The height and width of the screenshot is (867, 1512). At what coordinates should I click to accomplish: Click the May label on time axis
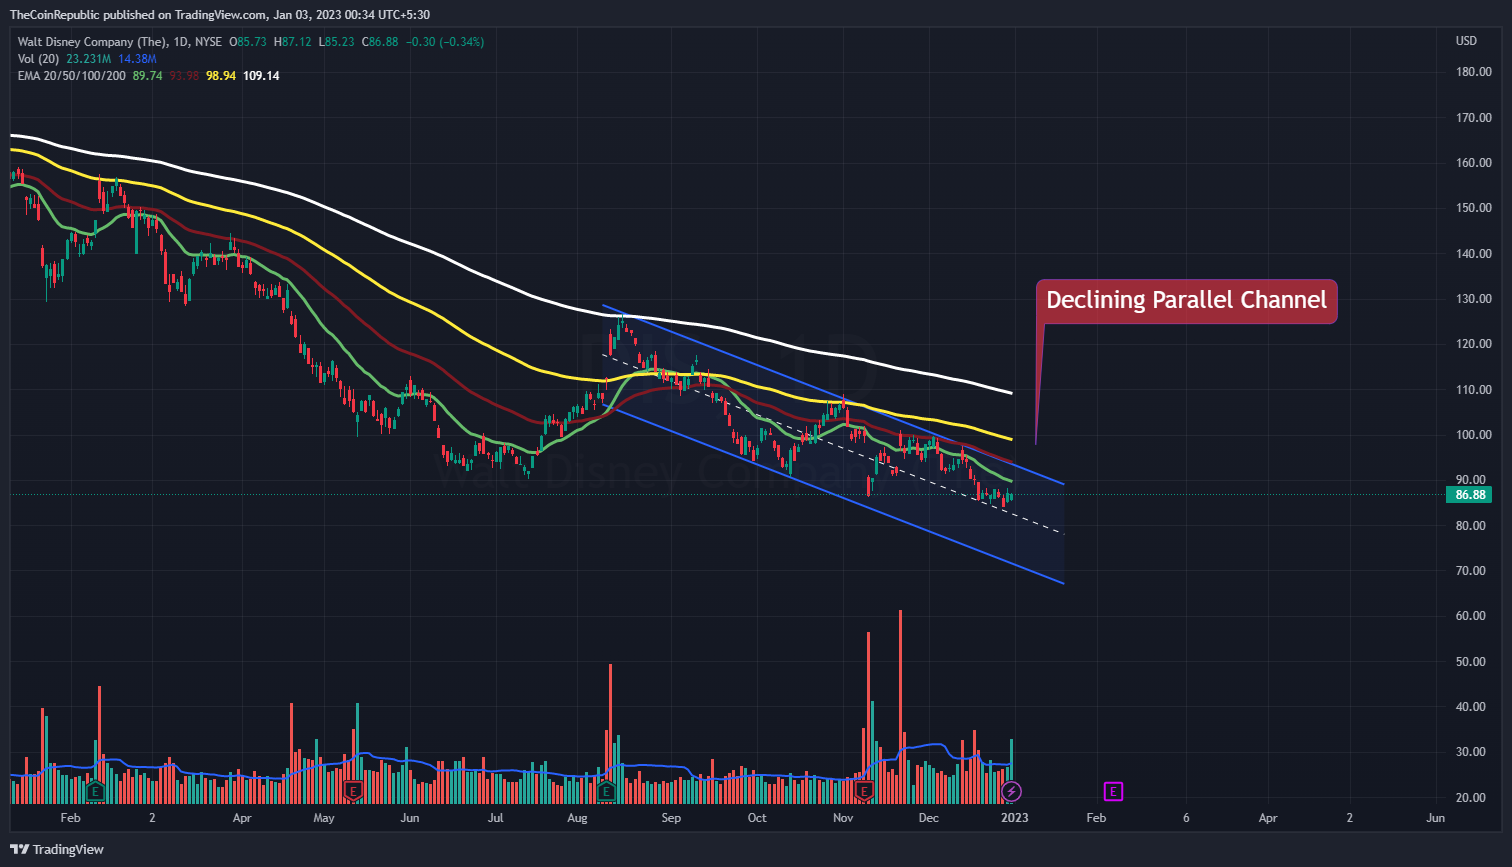(323, 818)
